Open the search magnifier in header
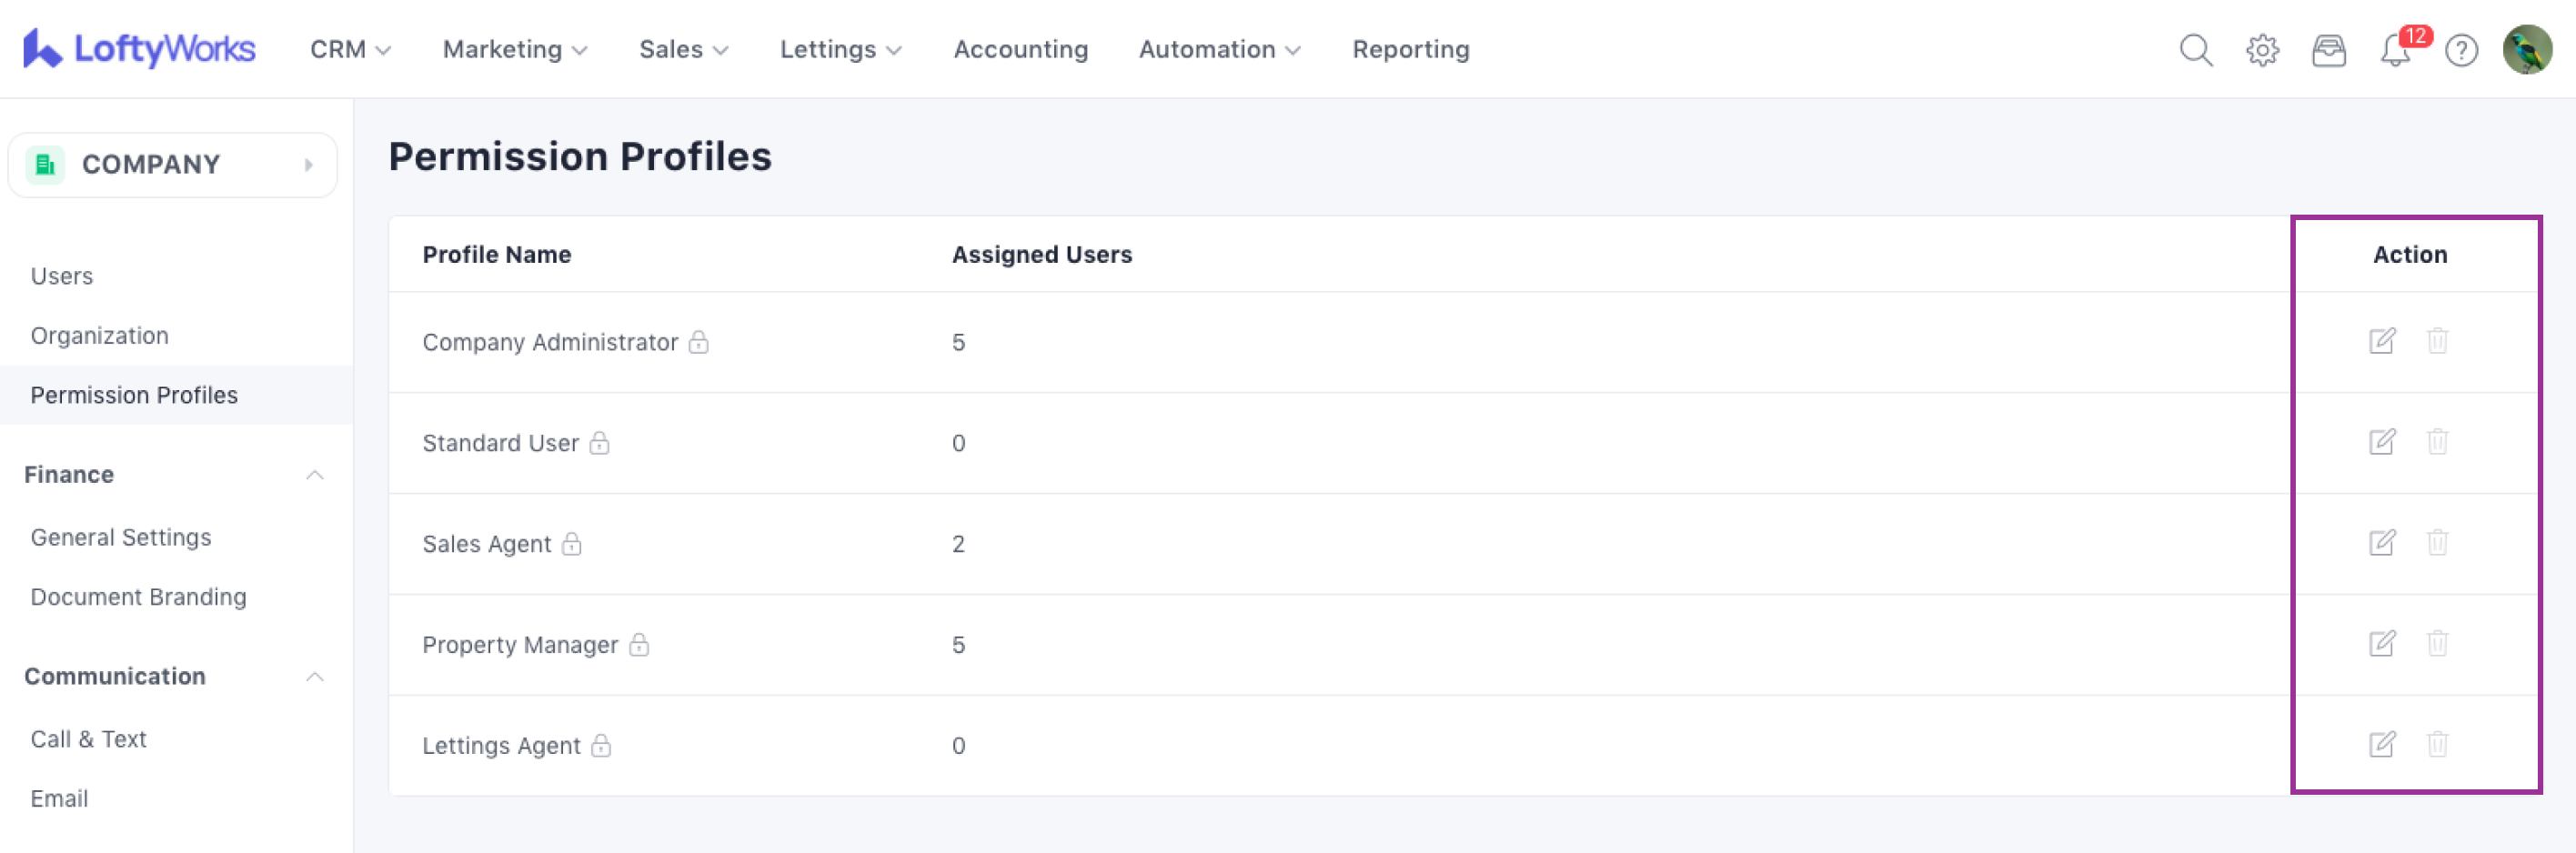Viewport: 2576px width, 853px height. point(2195,50)
